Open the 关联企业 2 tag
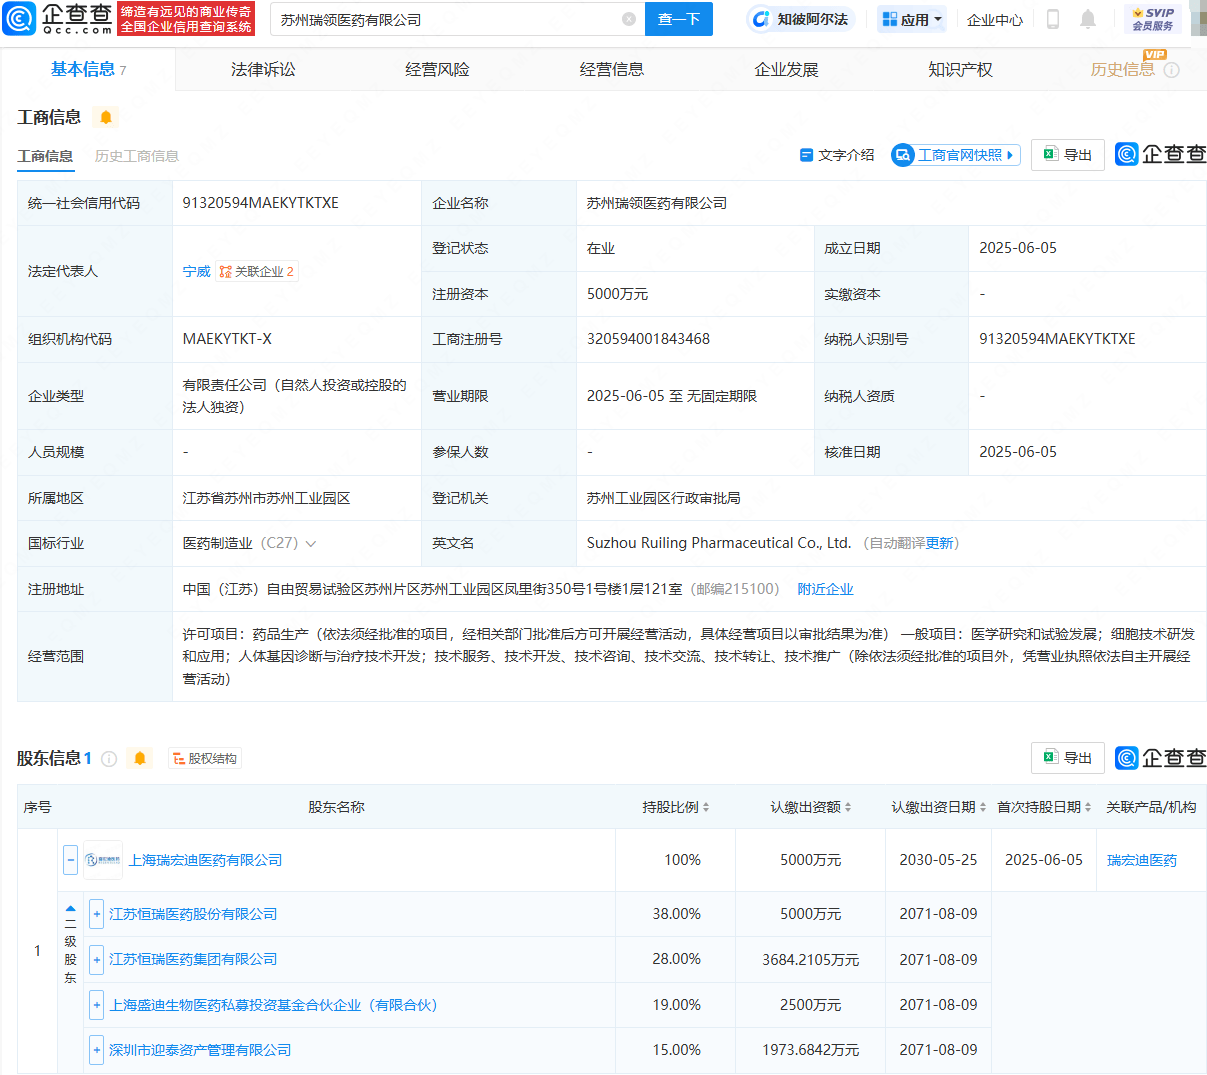The image size is (1207, 1075). [x=257, y=271]
